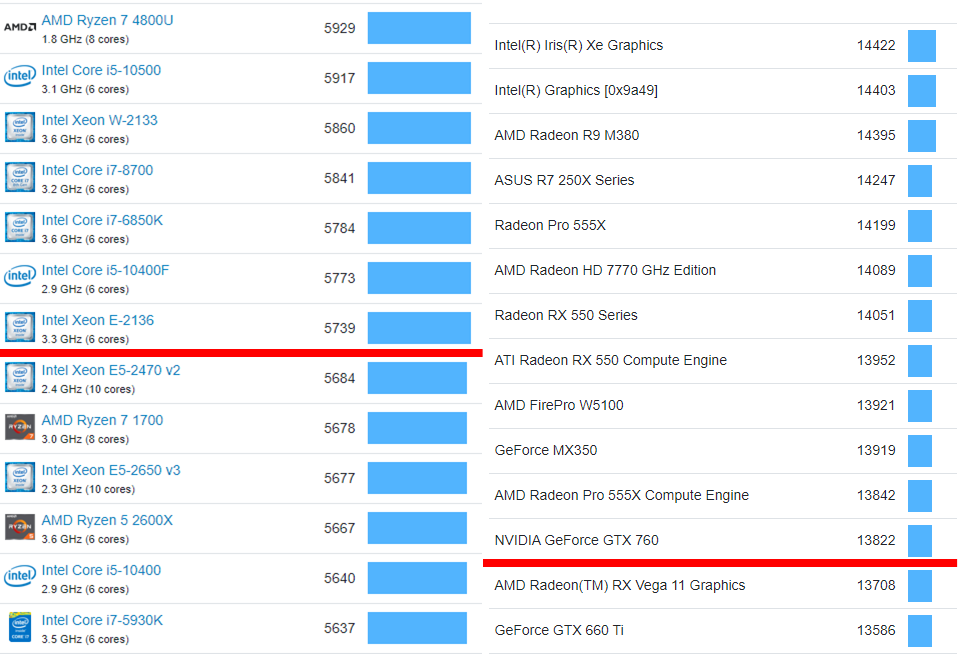Select ATI Radeon RX 550 Compute Engine

[610, 360]
